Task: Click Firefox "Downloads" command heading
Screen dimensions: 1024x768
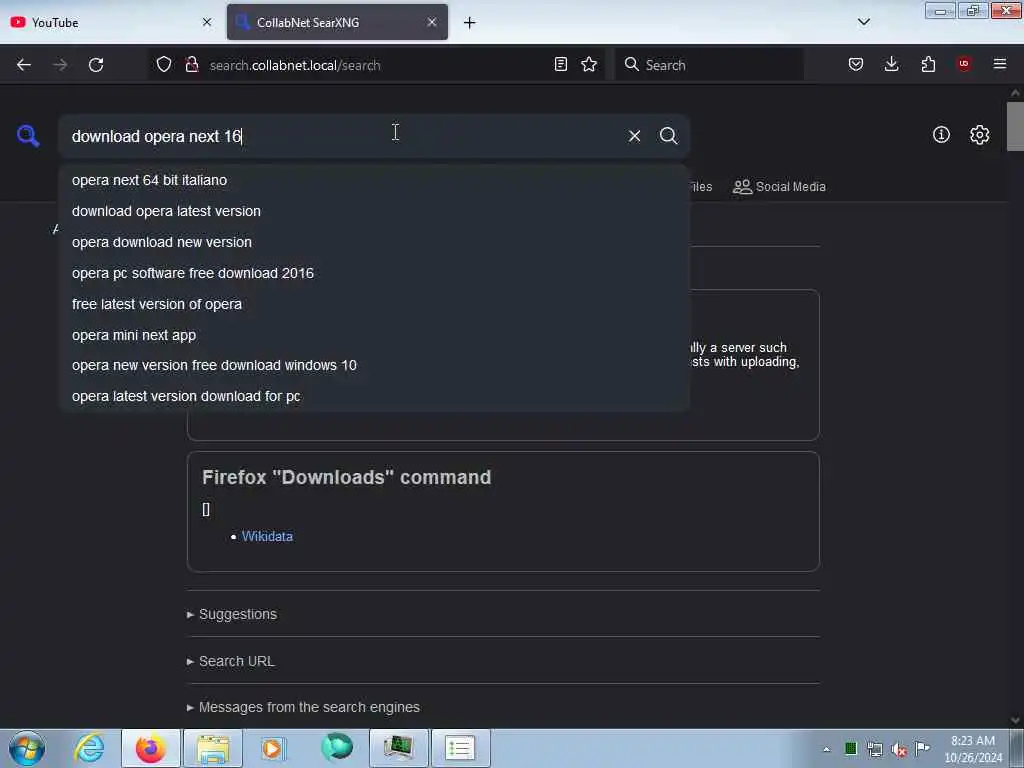Action: point(346,477)
